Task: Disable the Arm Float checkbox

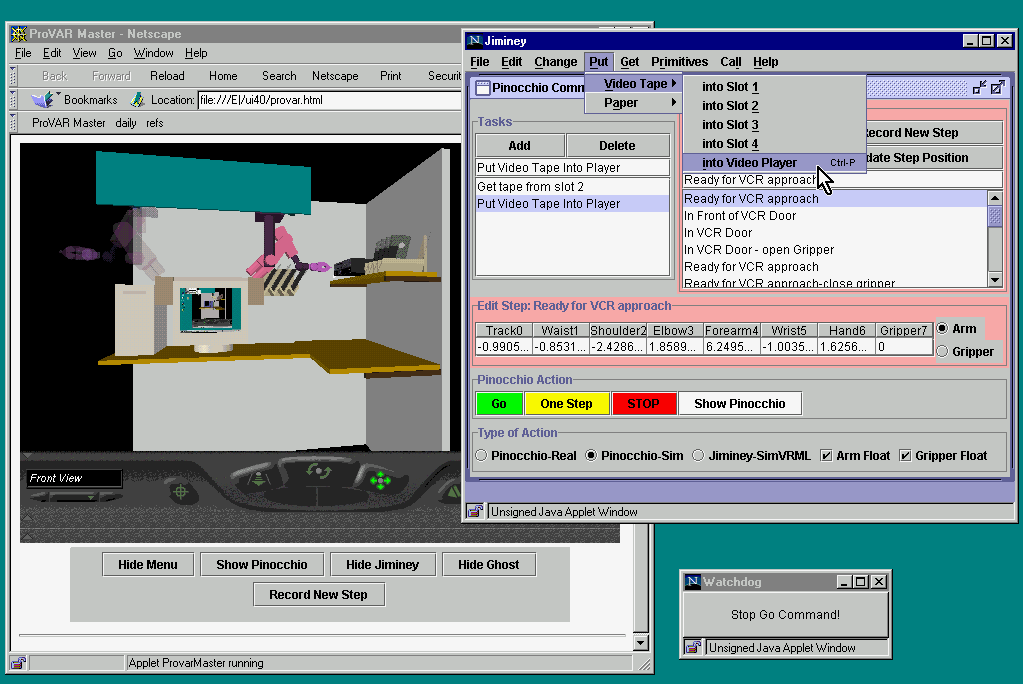Action: [826, 456]
